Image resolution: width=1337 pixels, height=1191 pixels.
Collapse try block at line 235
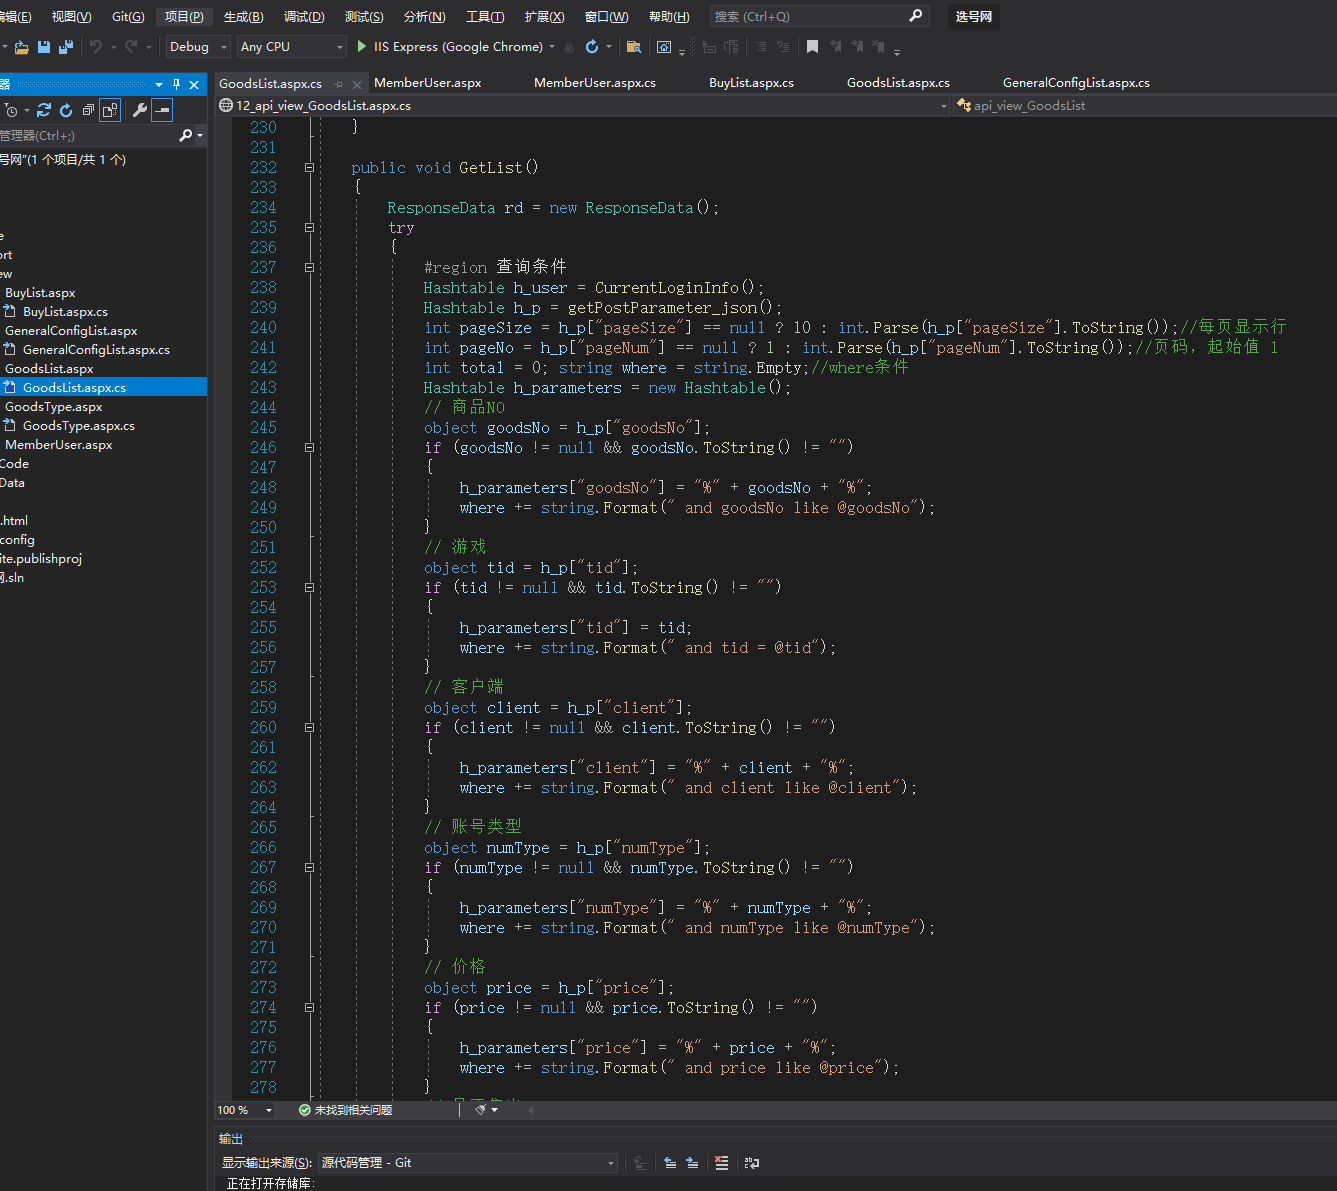(309, 228)
